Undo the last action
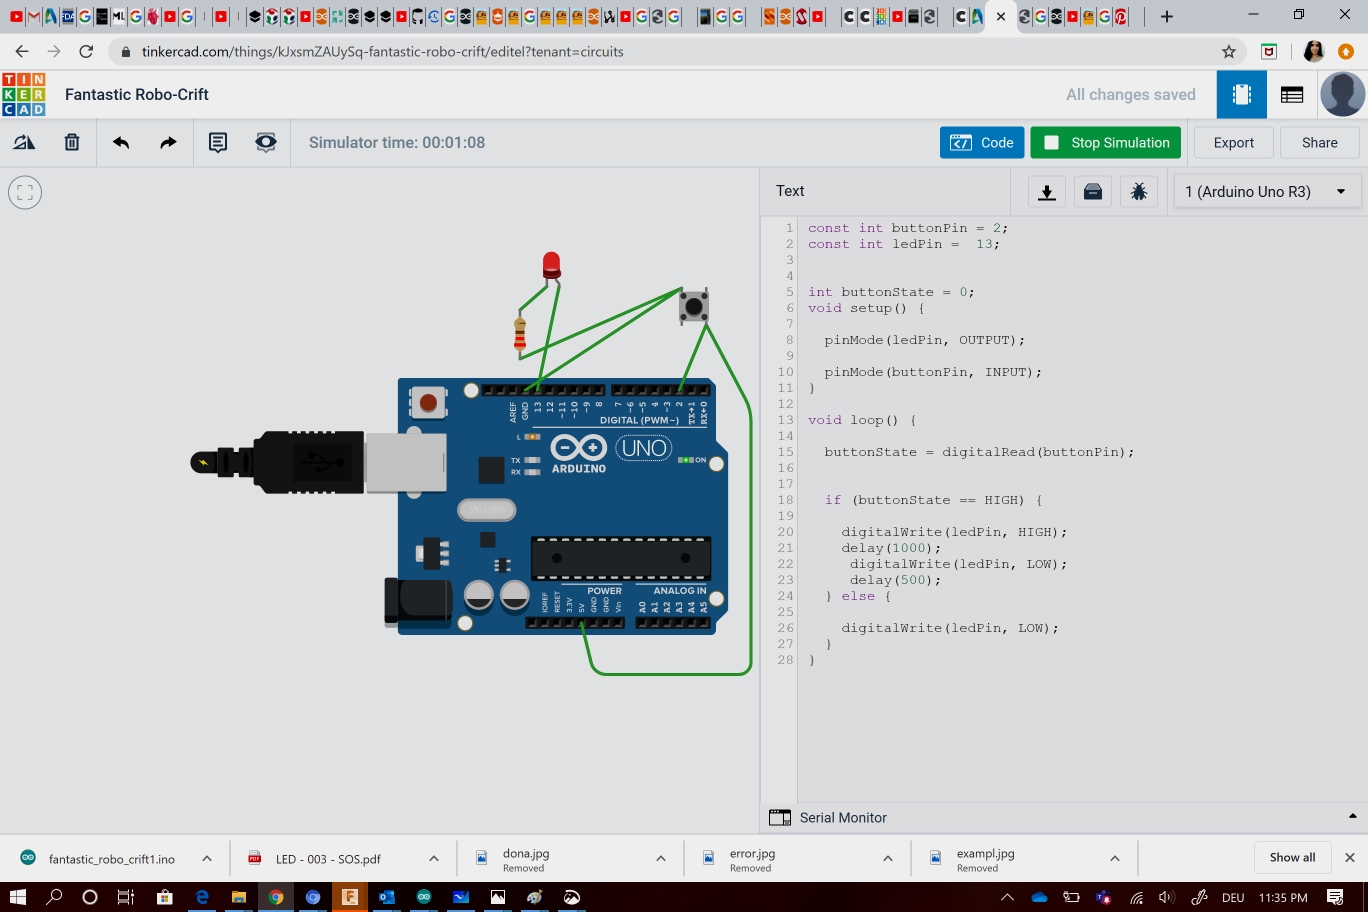 (121, 142)
